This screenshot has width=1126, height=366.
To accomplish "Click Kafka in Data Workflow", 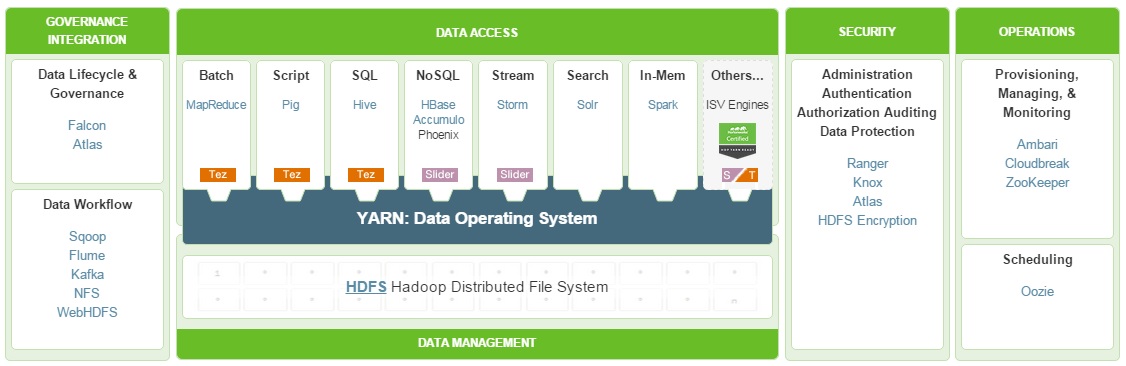I will 88,274.
